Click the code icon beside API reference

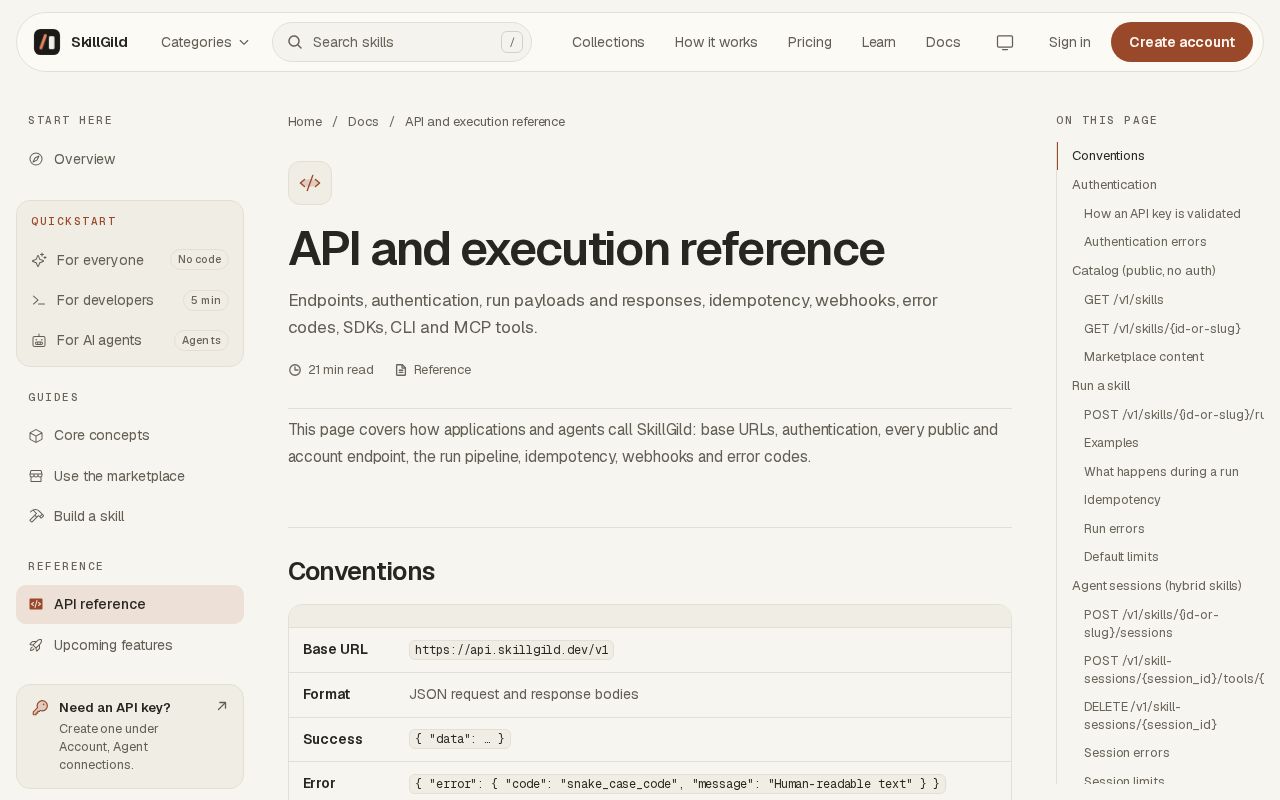tap(36, 604)
